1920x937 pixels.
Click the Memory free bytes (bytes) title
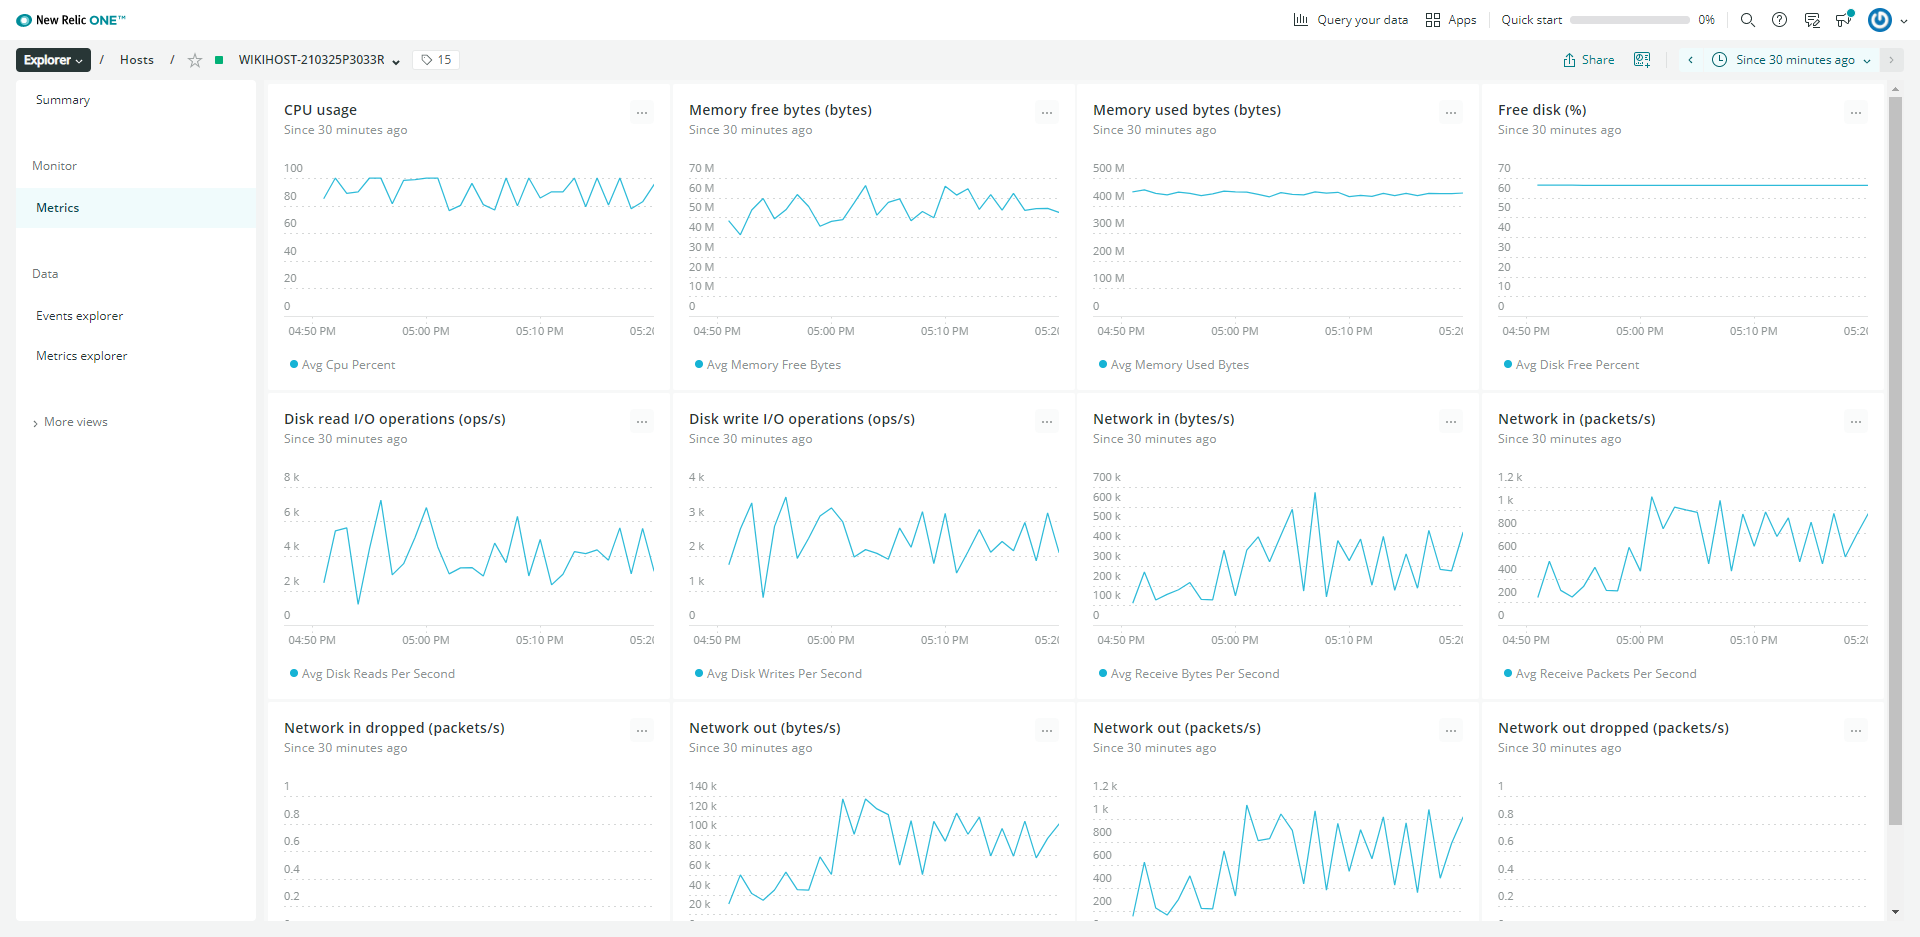click(x=780, y=110)
